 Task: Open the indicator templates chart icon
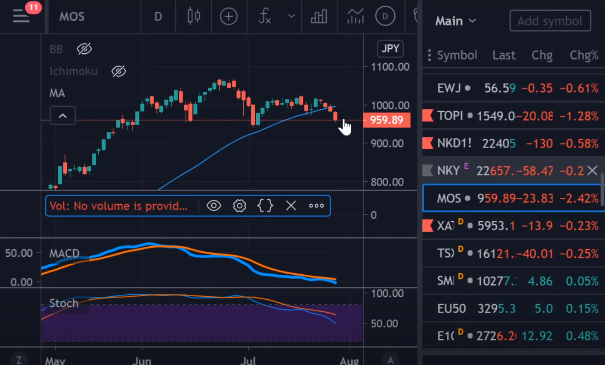click(x=355, y=16)
